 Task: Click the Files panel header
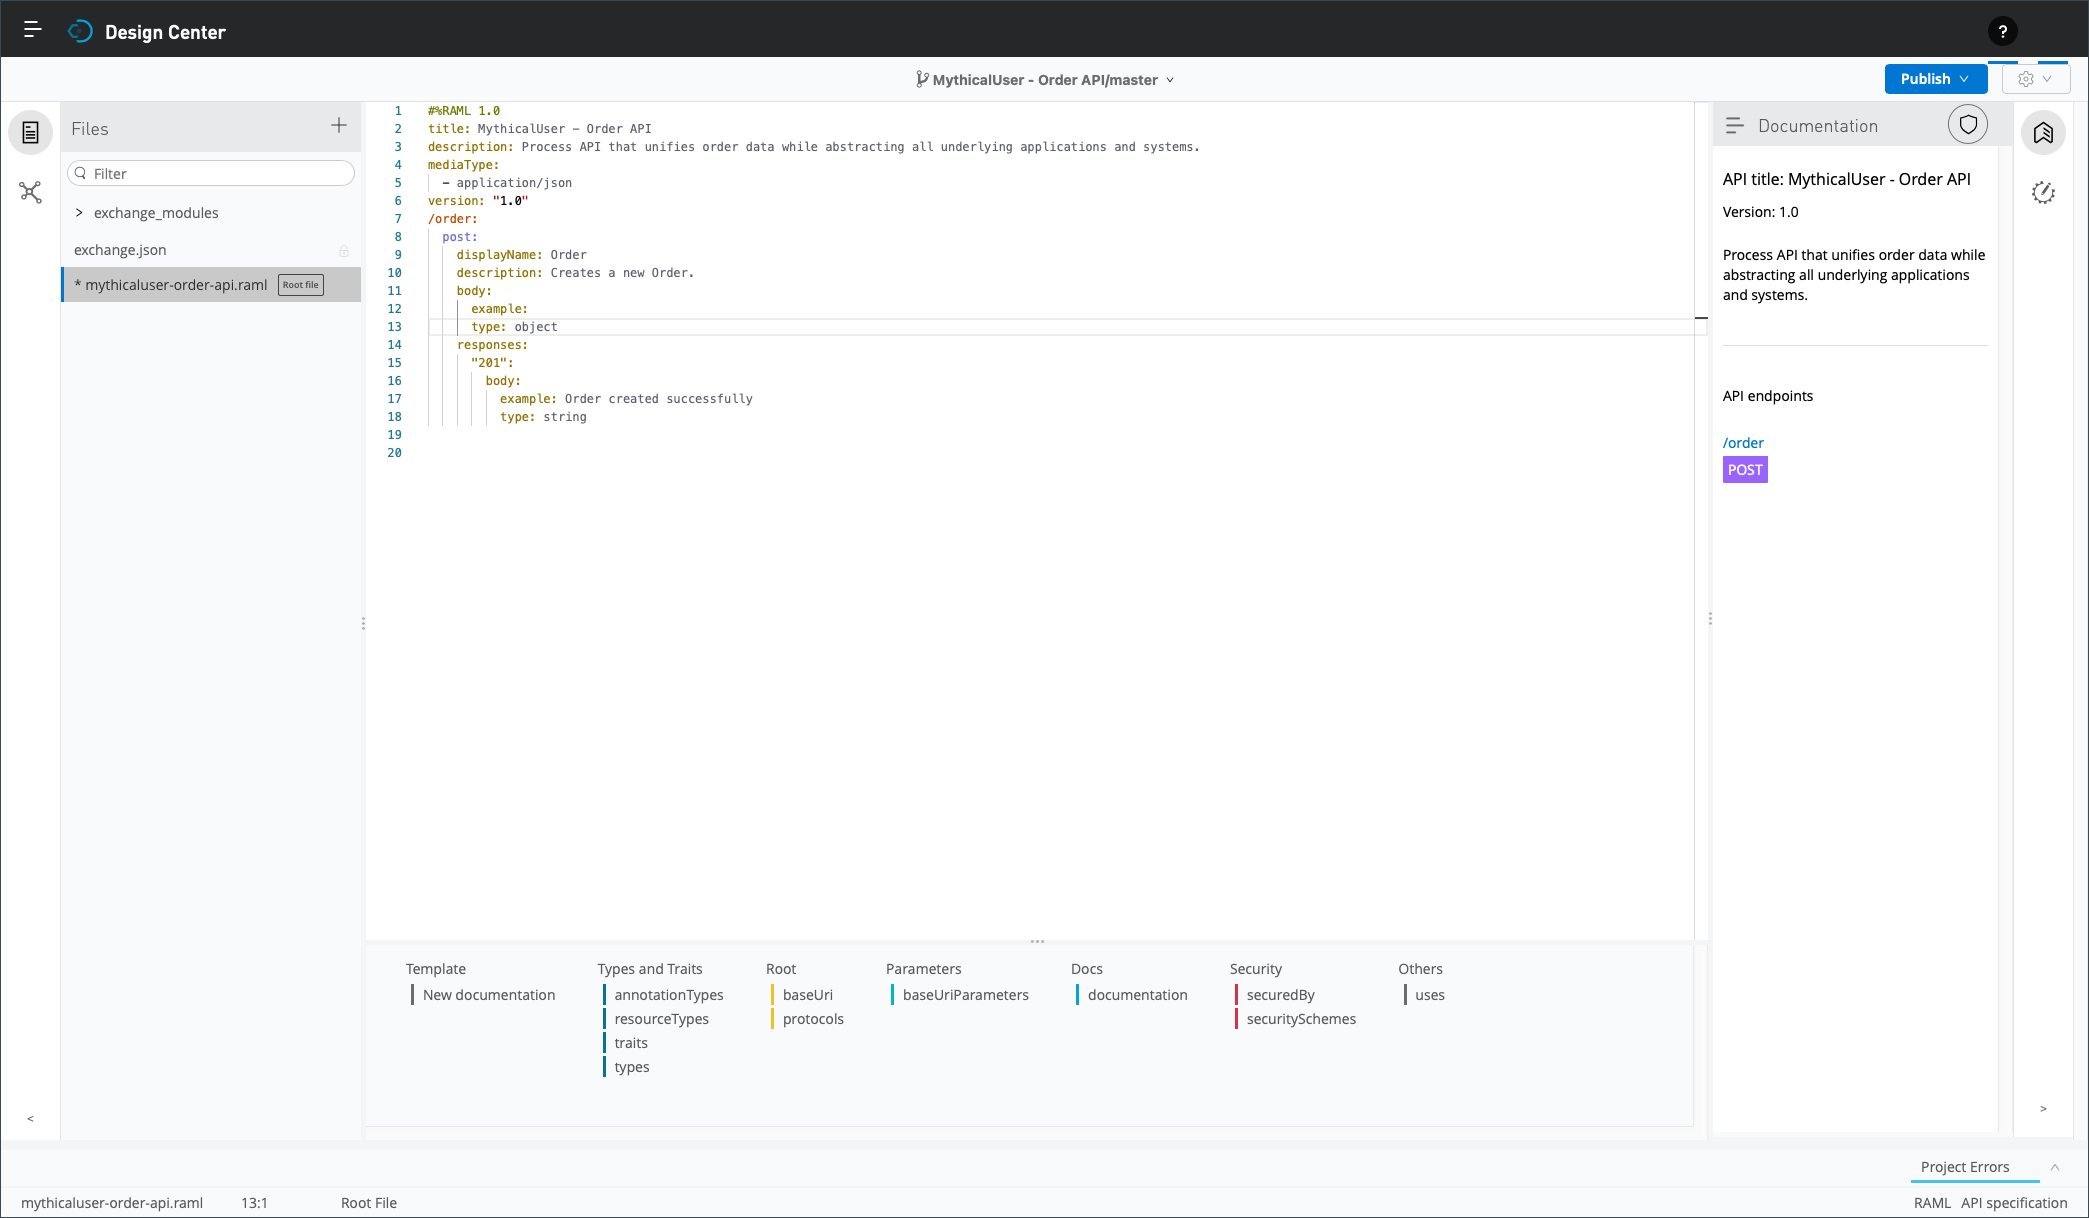(90, 129)
